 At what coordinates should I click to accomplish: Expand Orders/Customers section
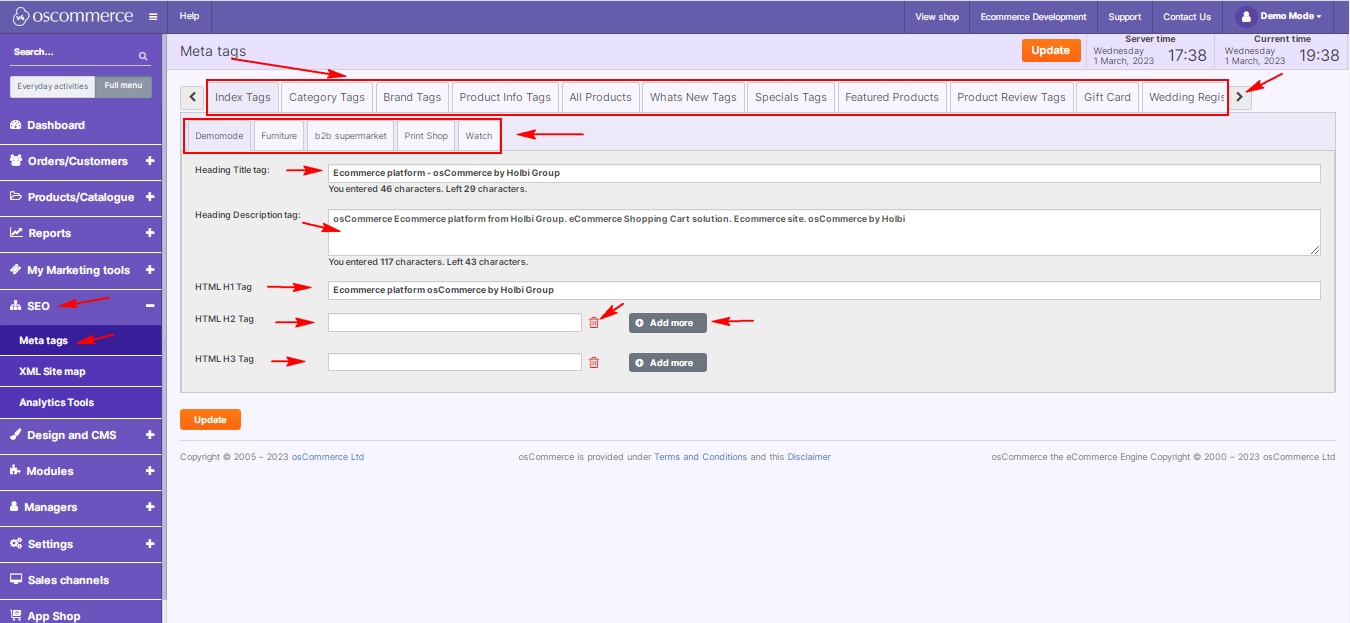click(x=150, y=161)
